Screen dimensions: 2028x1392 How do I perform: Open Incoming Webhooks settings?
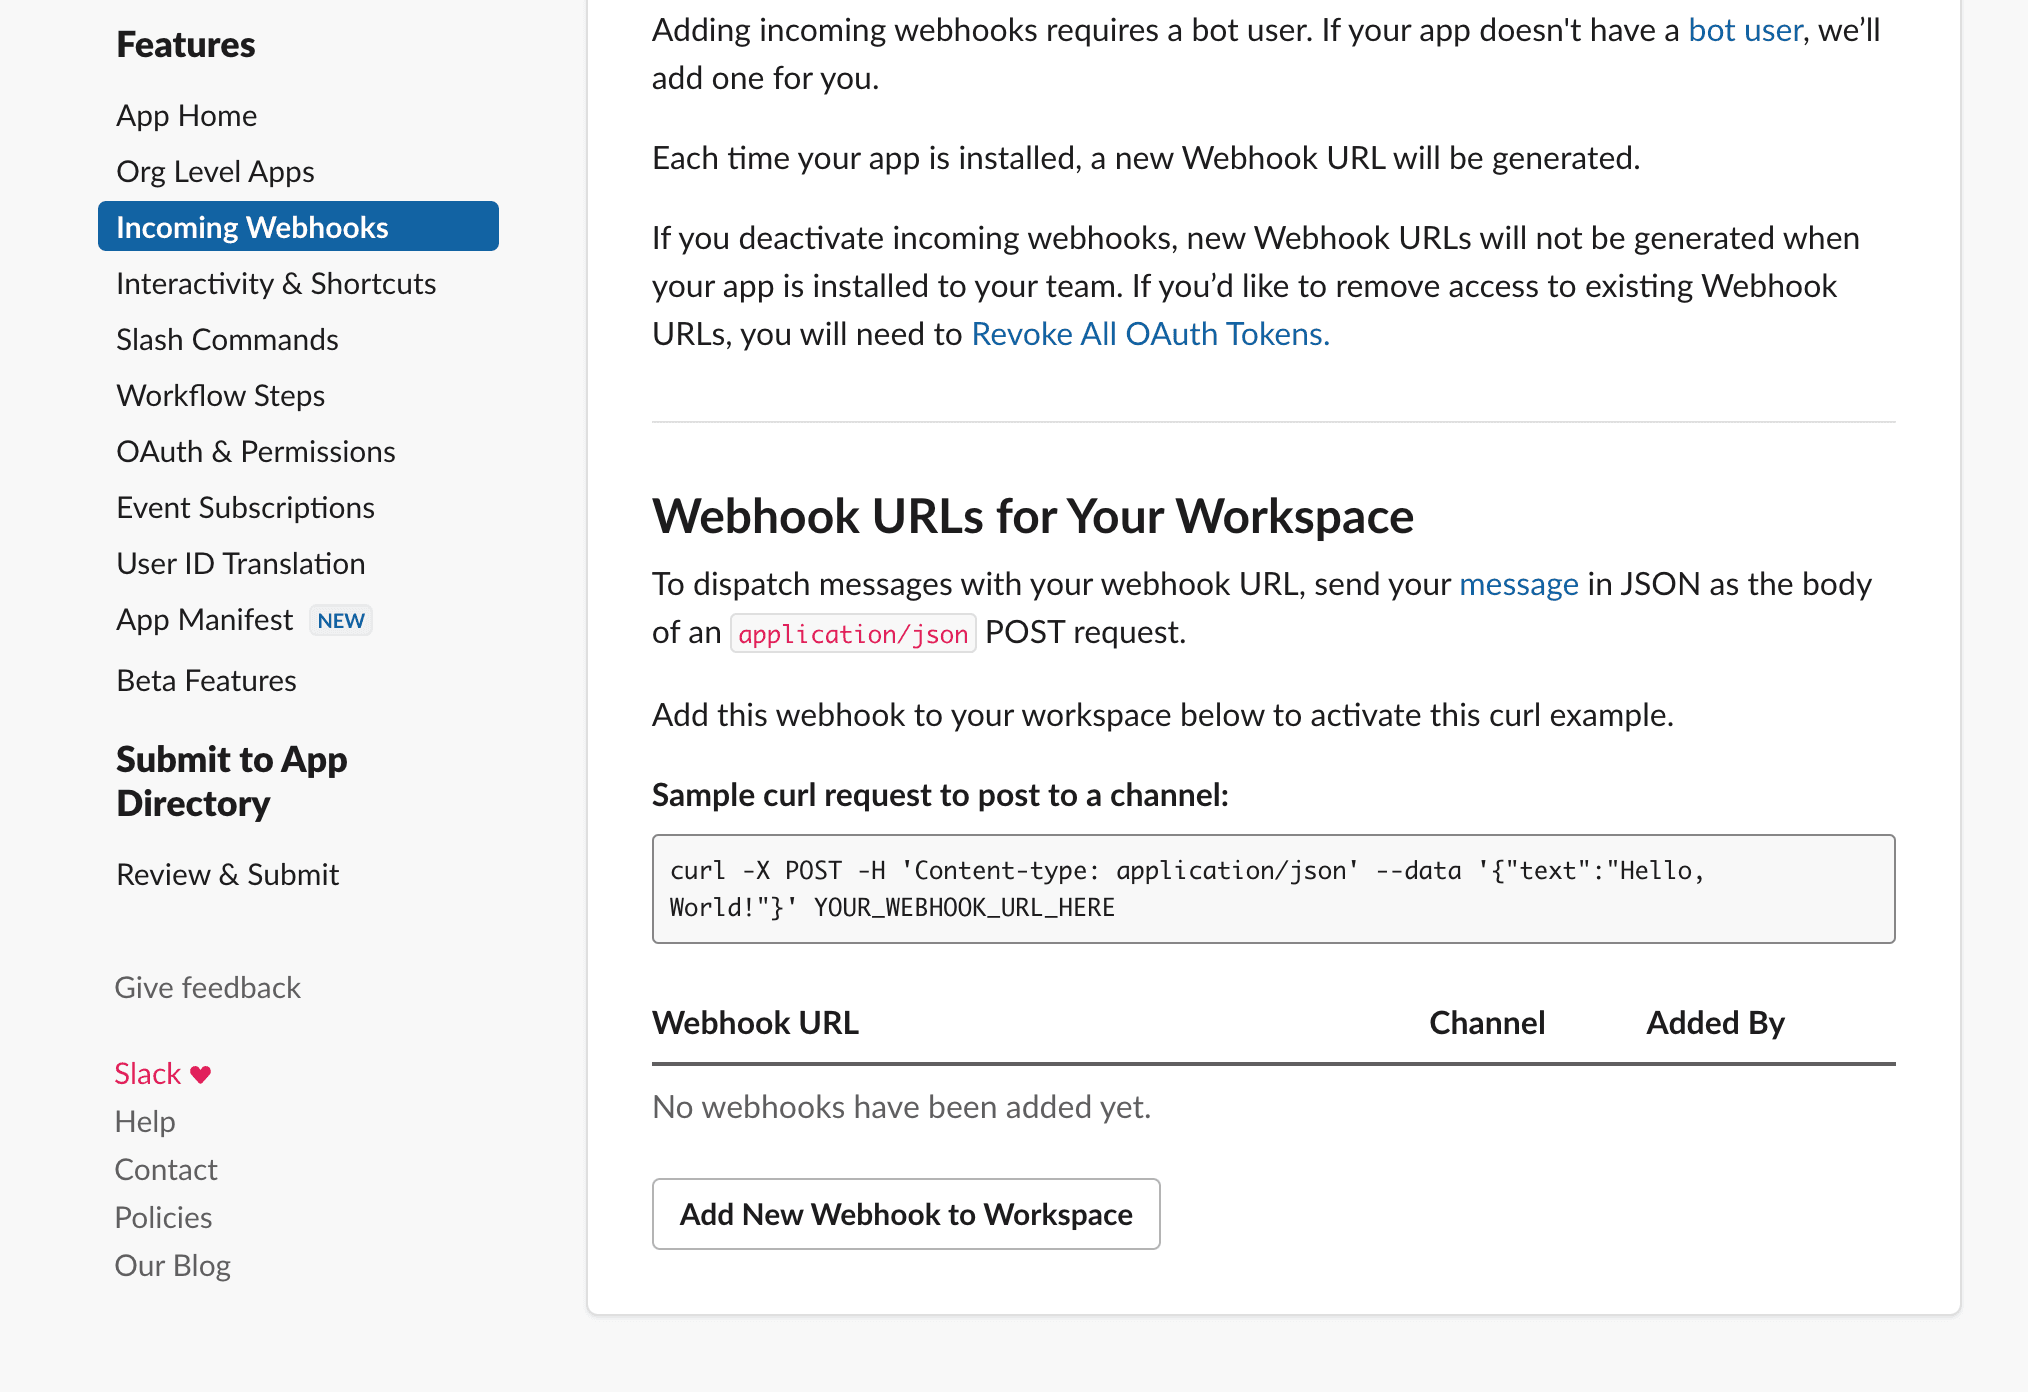click(252, 227)
